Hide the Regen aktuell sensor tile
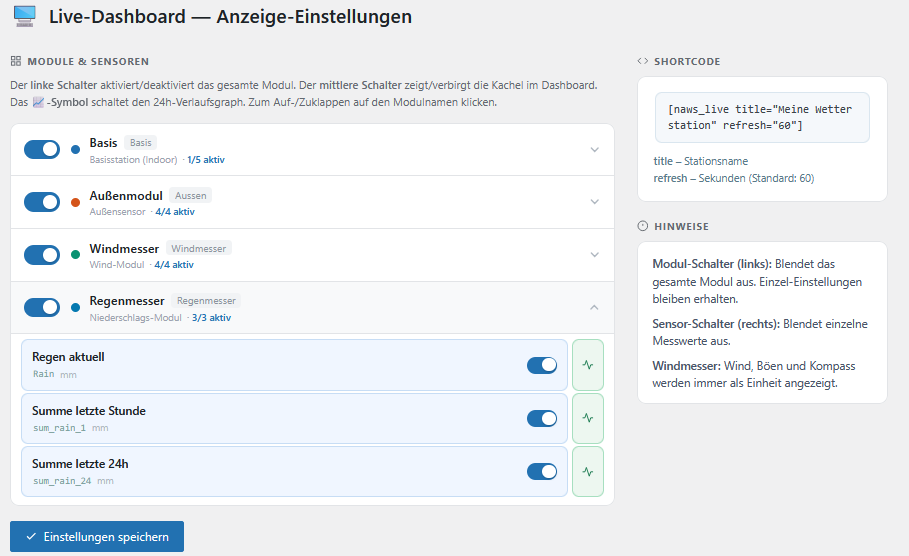Image resolution: width=909 pixels, height=556 pixels. 541,365
